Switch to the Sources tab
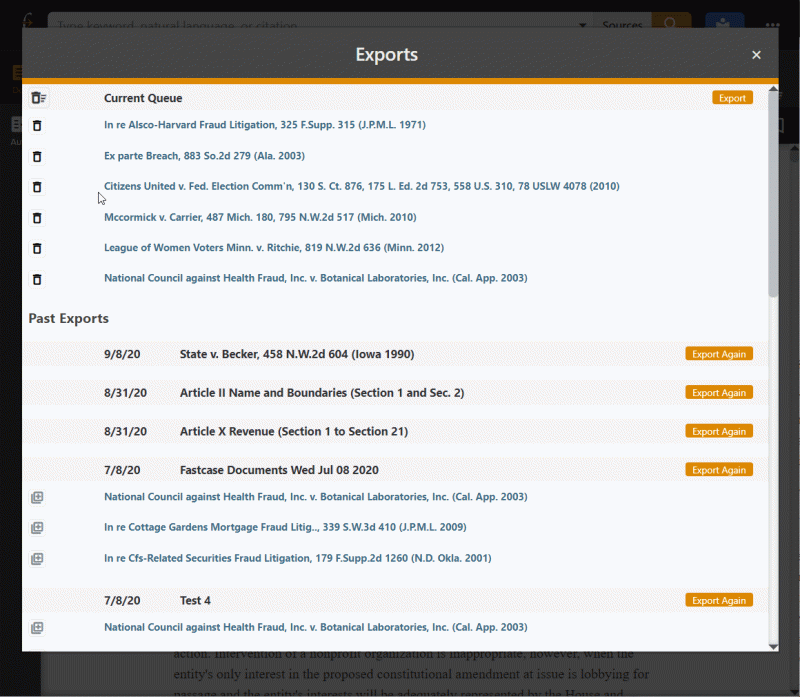Viewport: 800px width, 697px height. click(622, 25)
